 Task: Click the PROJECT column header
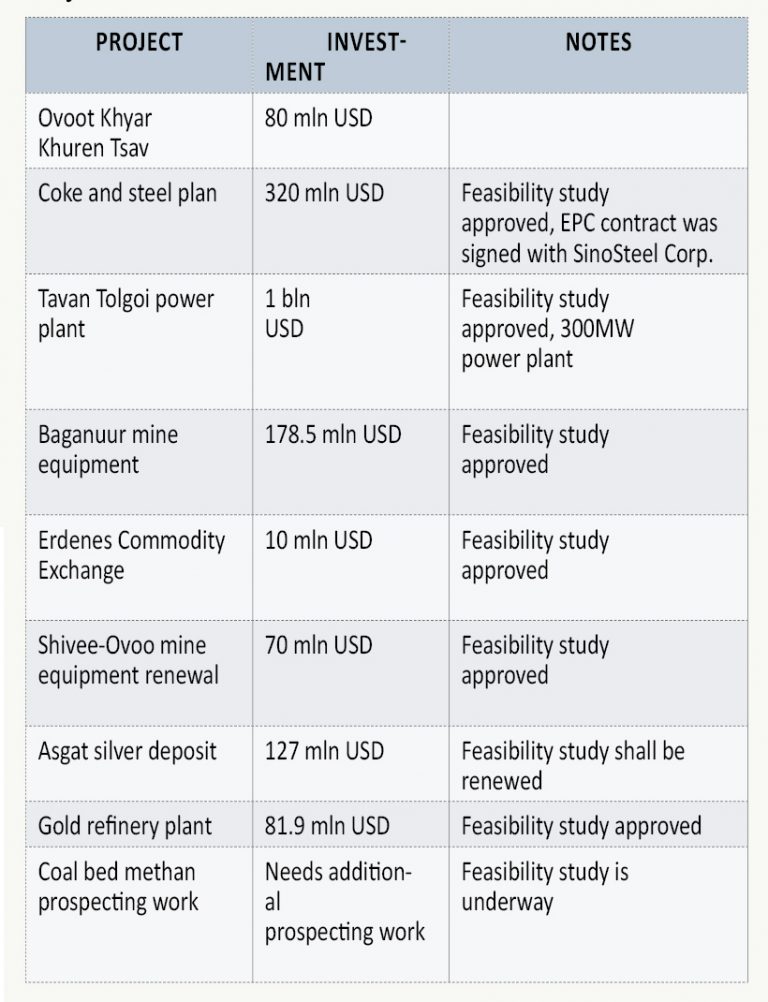point(139,56)
